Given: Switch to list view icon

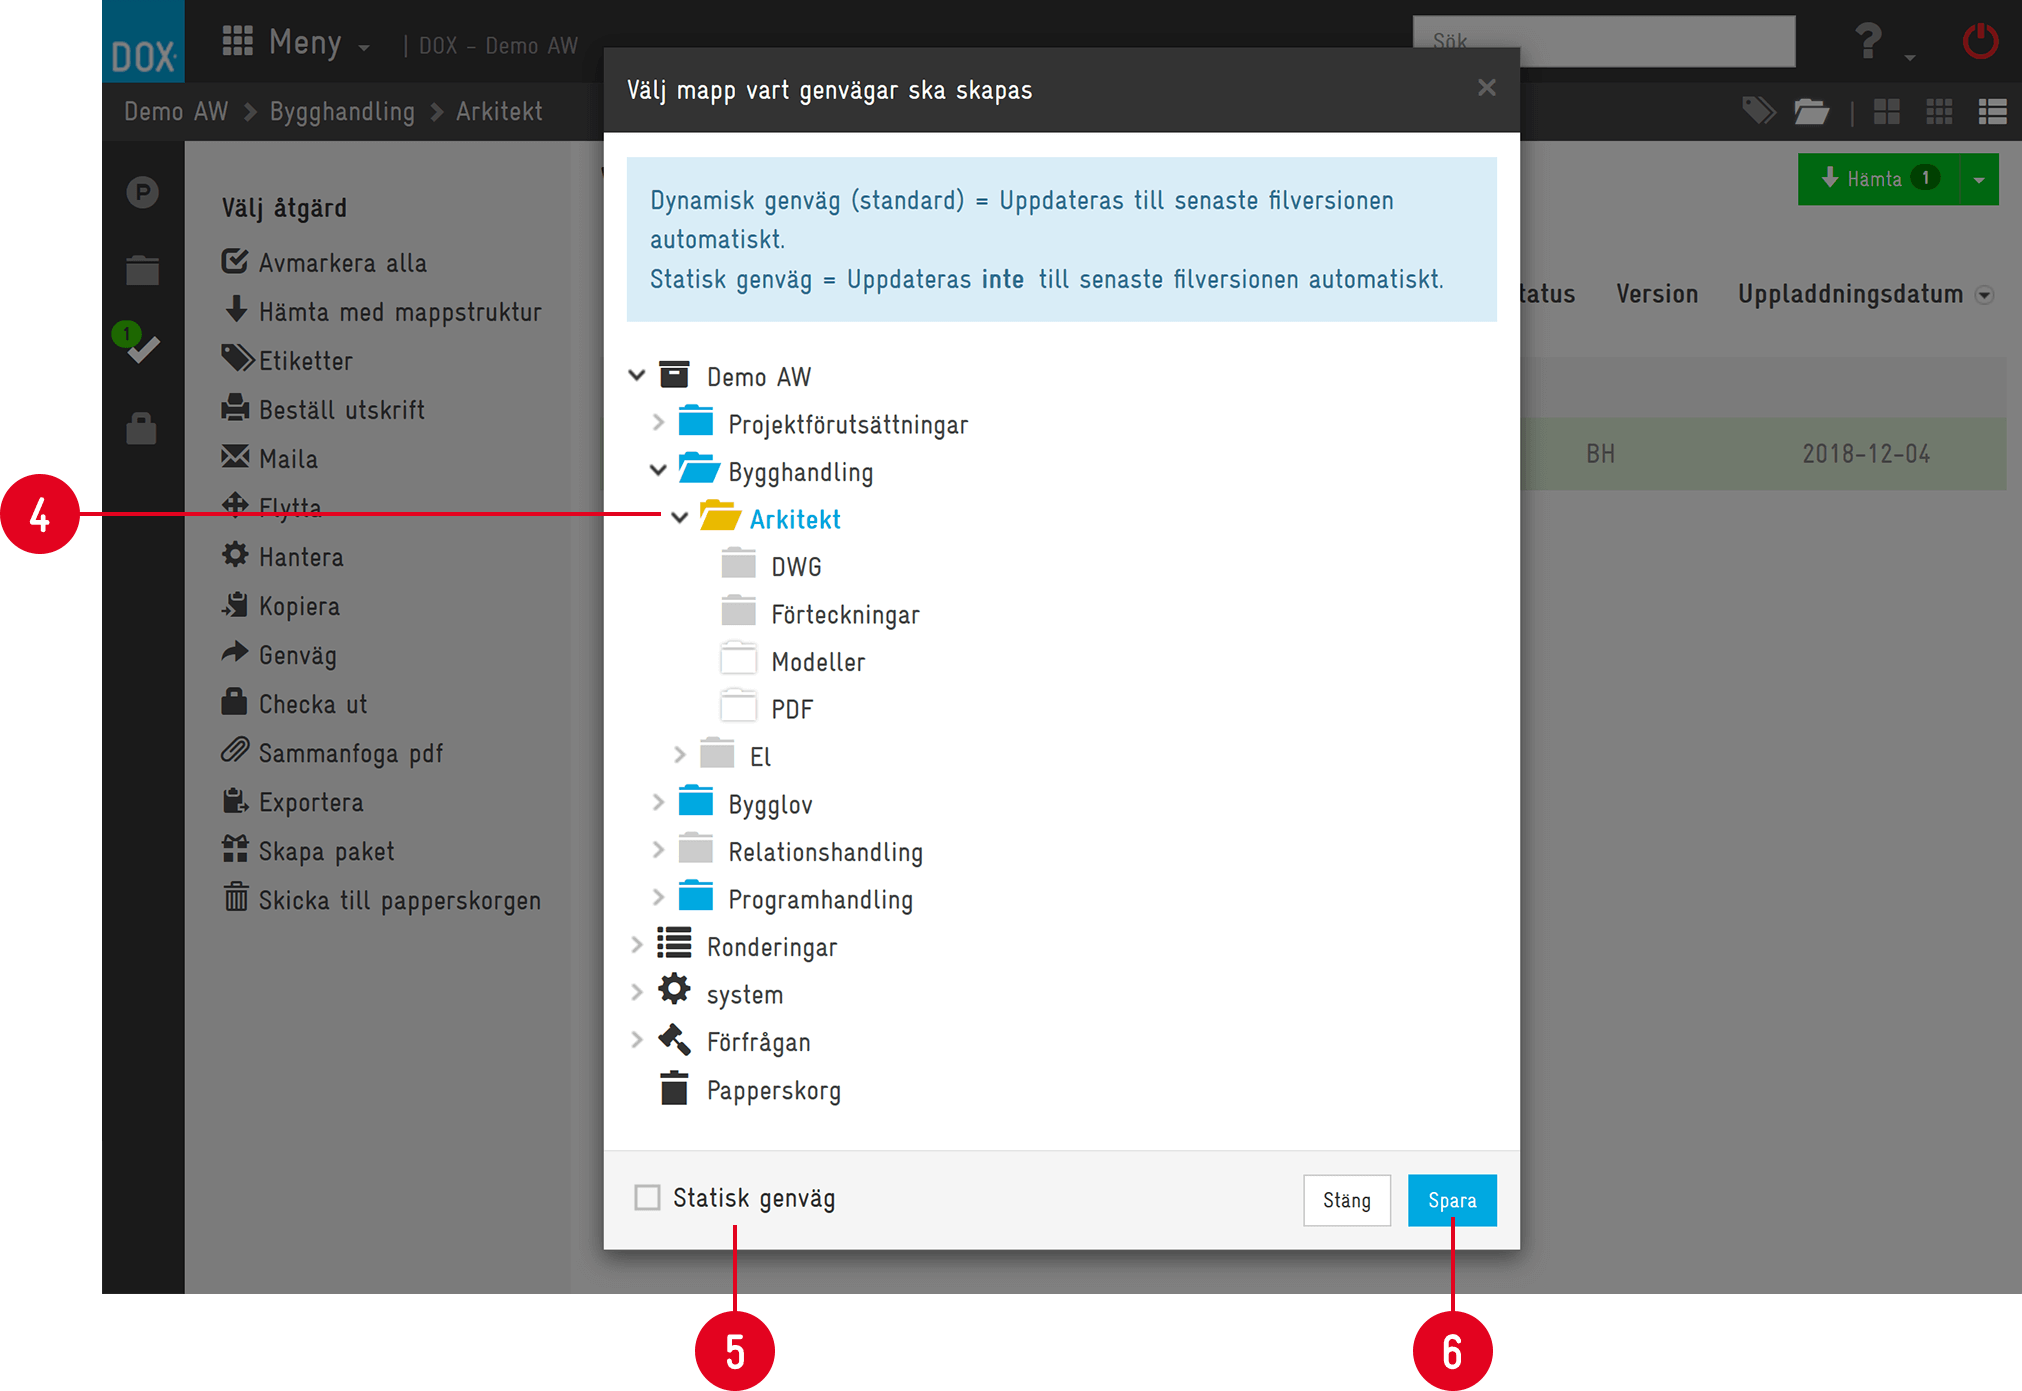Looking at the screenshot, I should click(1992, 111).
